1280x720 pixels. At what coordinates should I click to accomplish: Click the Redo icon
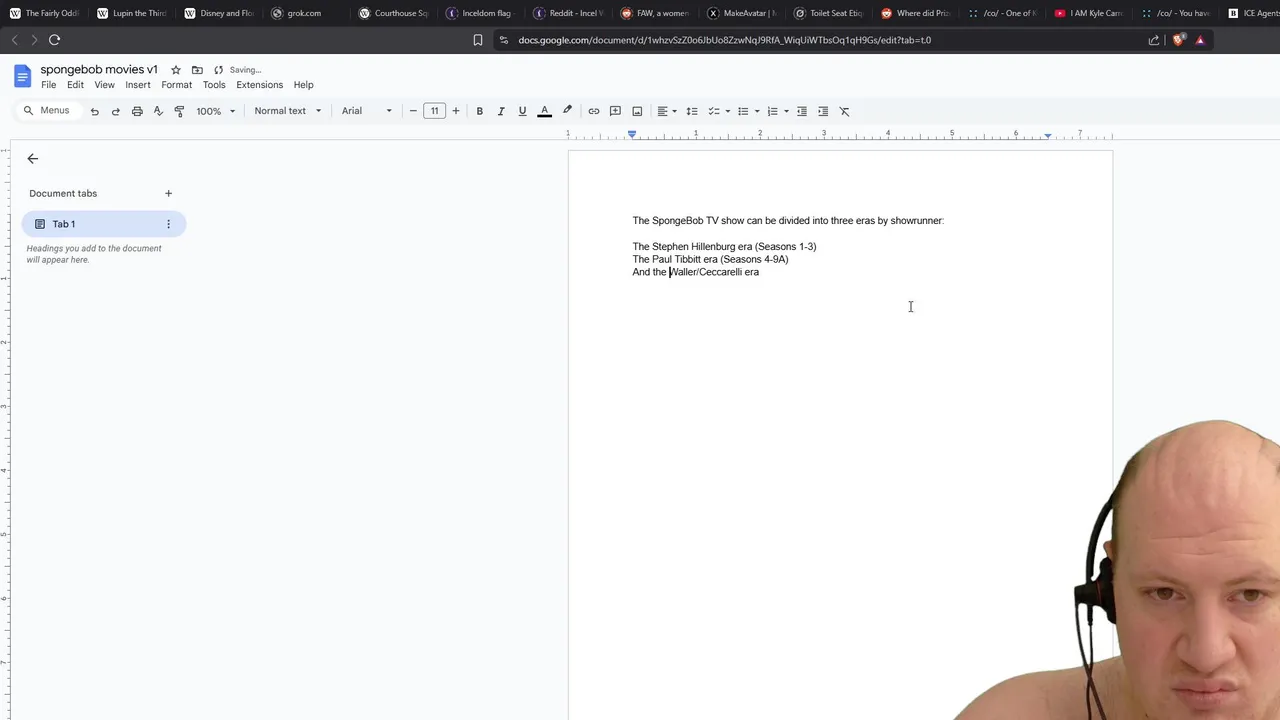tap(116, 111)
